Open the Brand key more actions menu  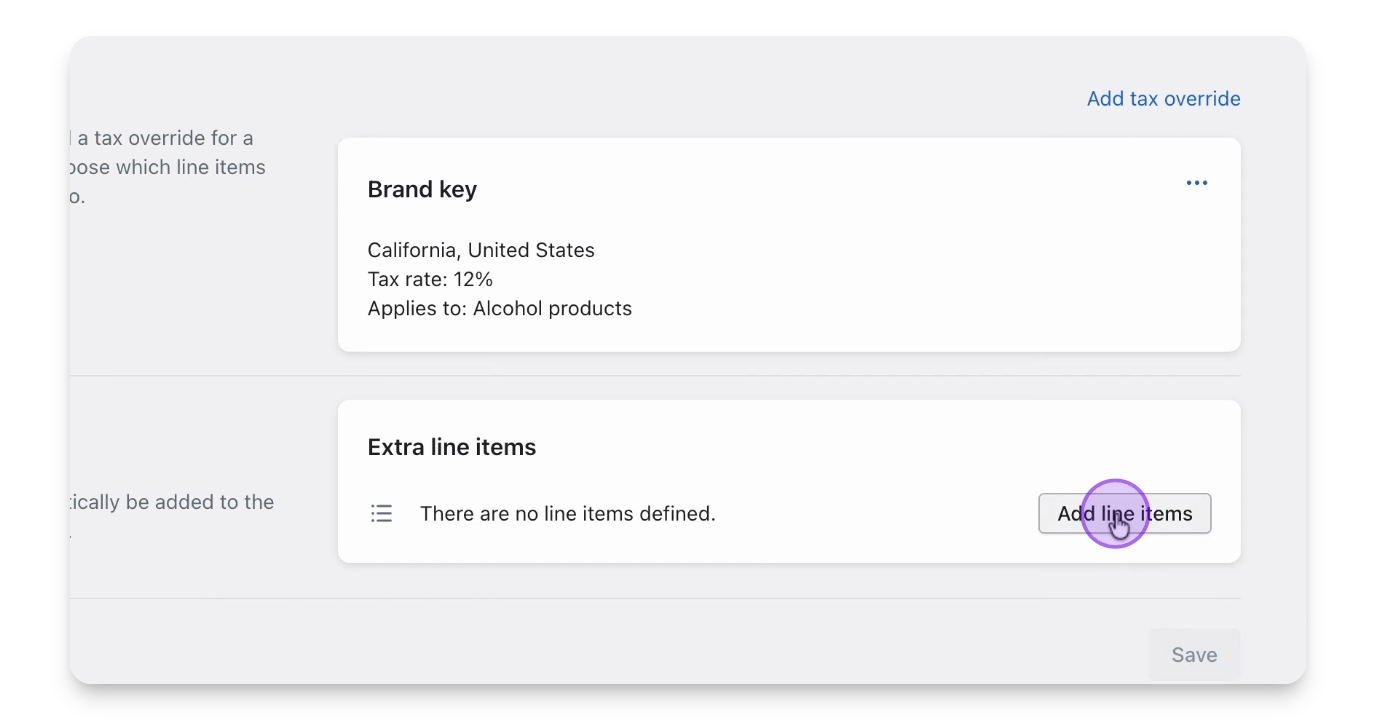click(1196, 183)
